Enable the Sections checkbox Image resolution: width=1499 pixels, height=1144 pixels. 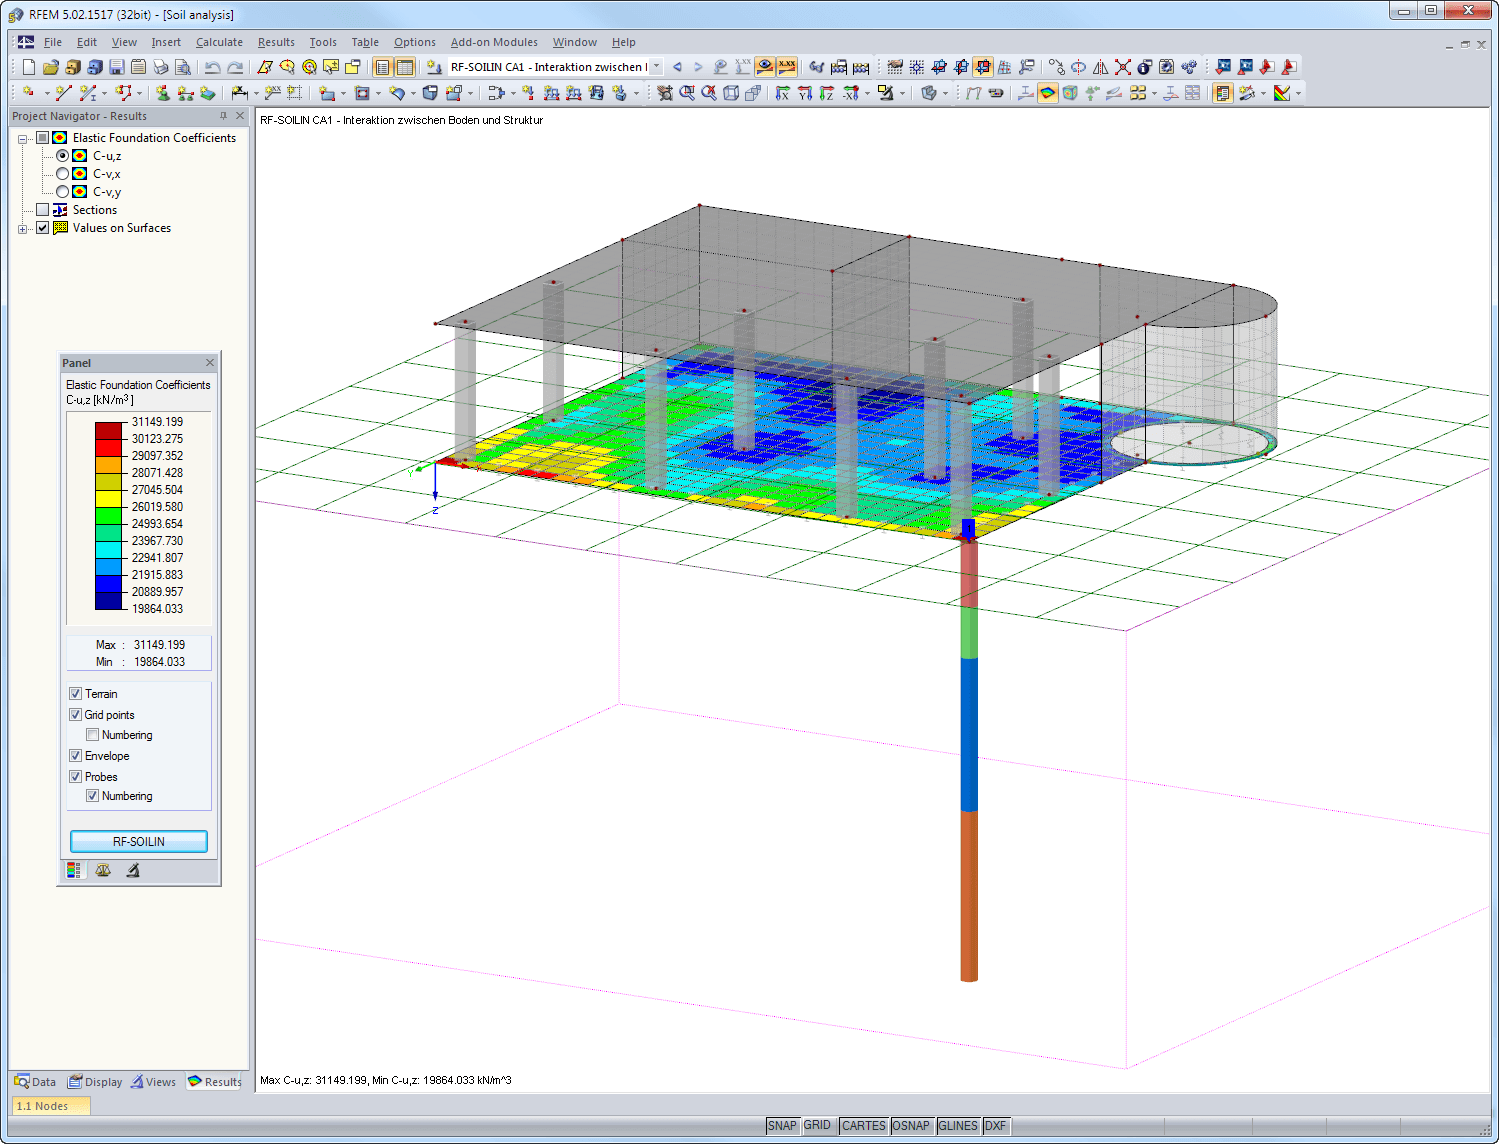tap(42, 210)
